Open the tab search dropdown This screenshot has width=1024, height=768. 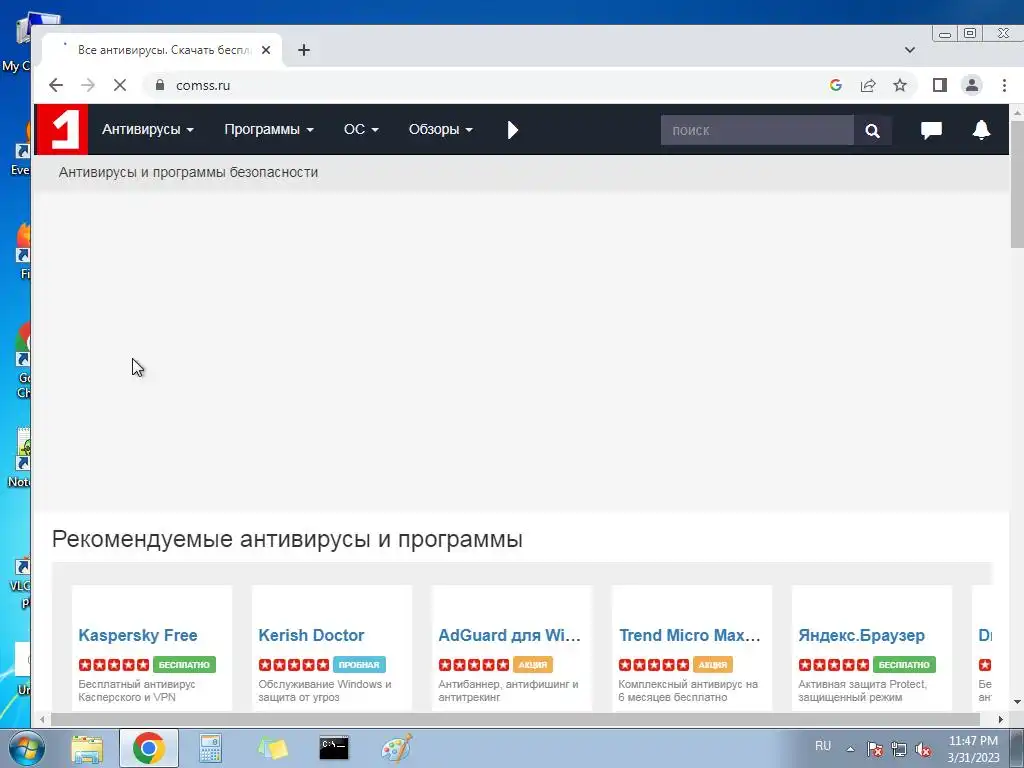(910, 50)
